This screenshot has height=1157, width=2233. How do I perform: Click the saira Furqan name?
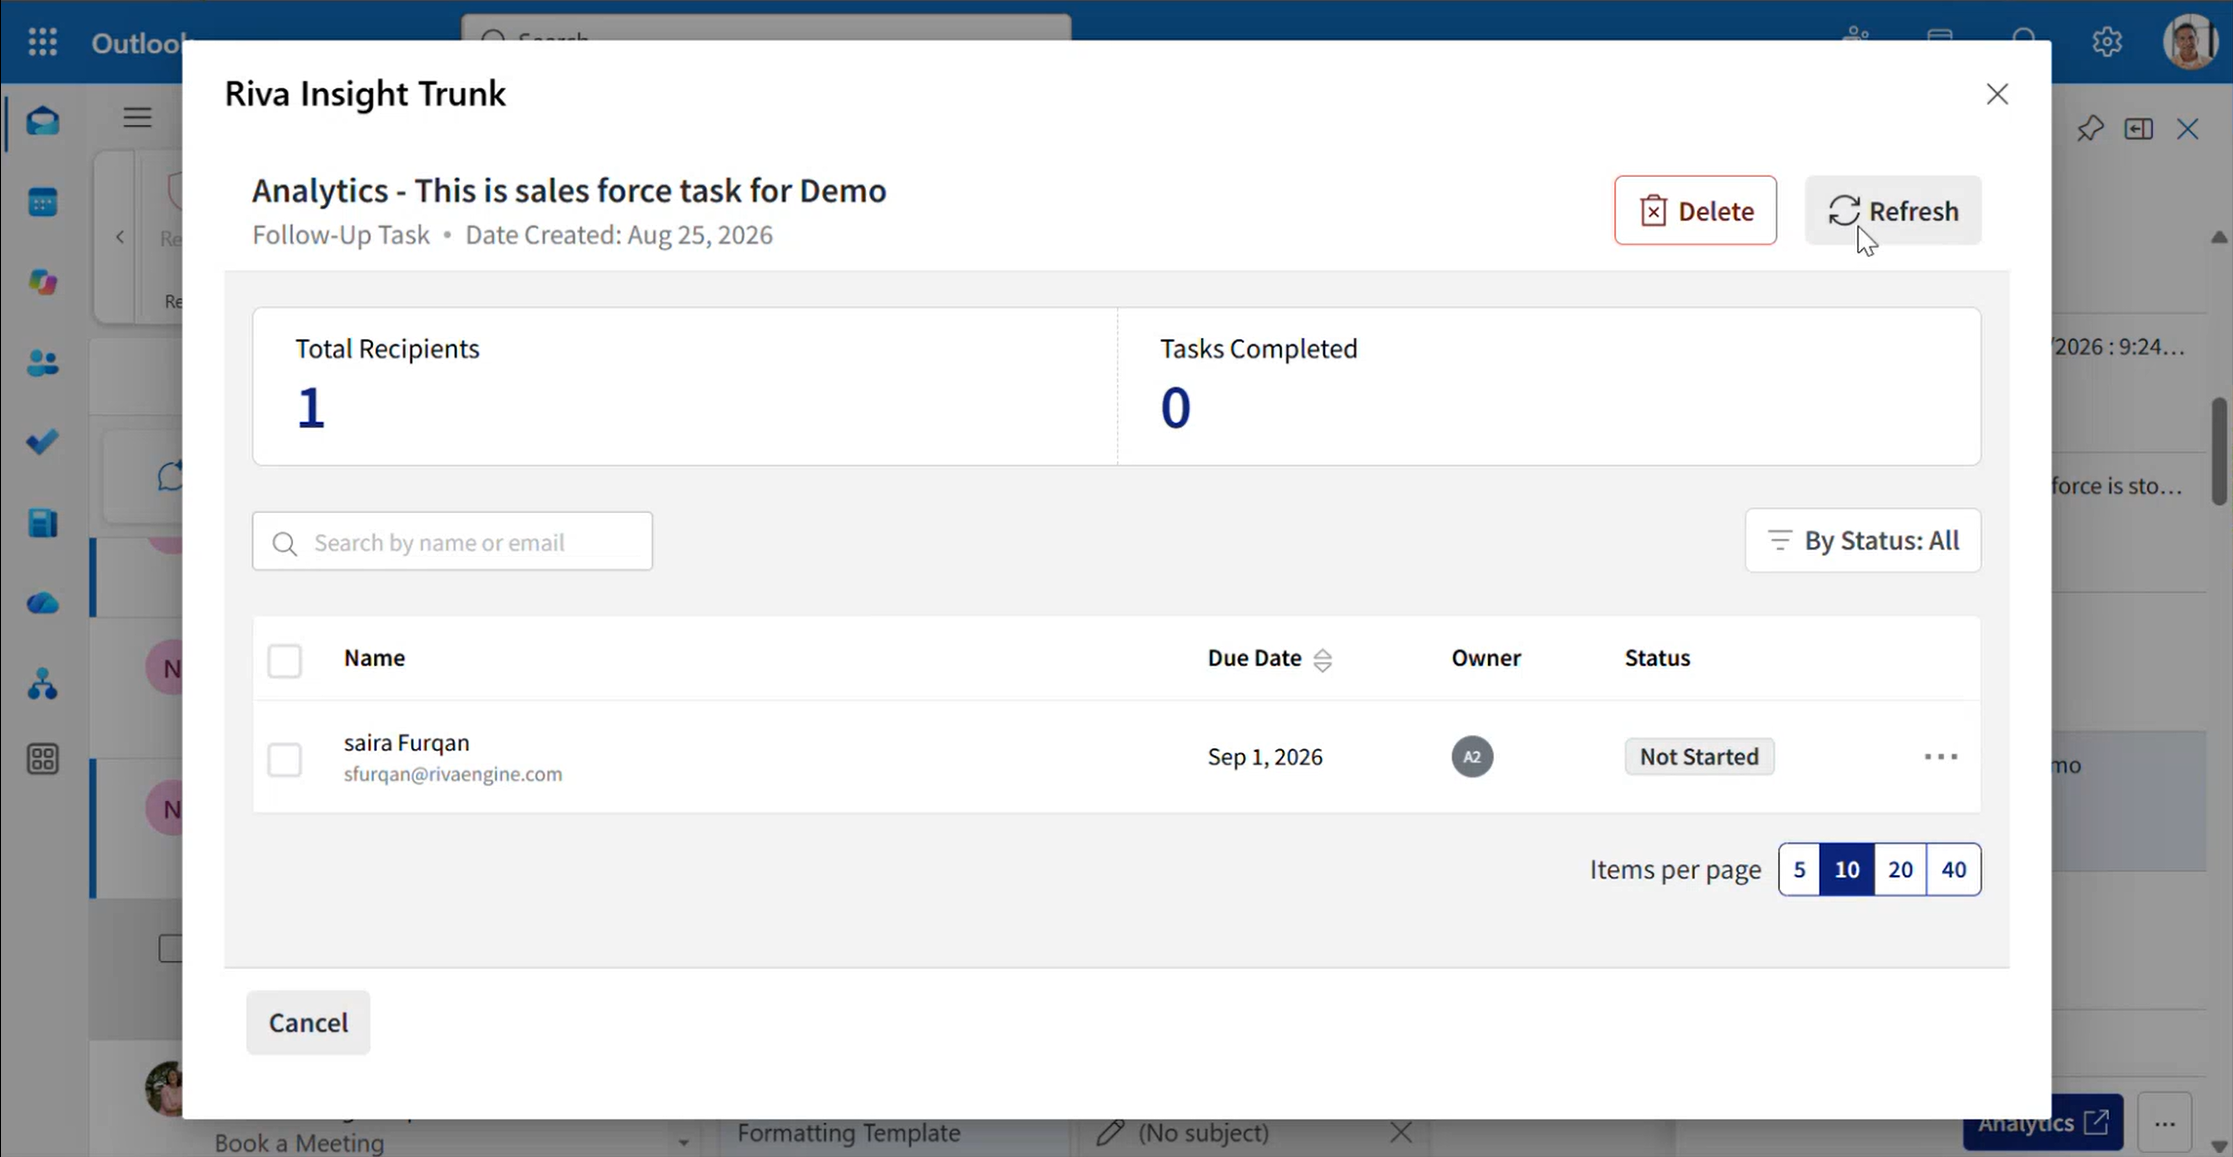(406, 743)
